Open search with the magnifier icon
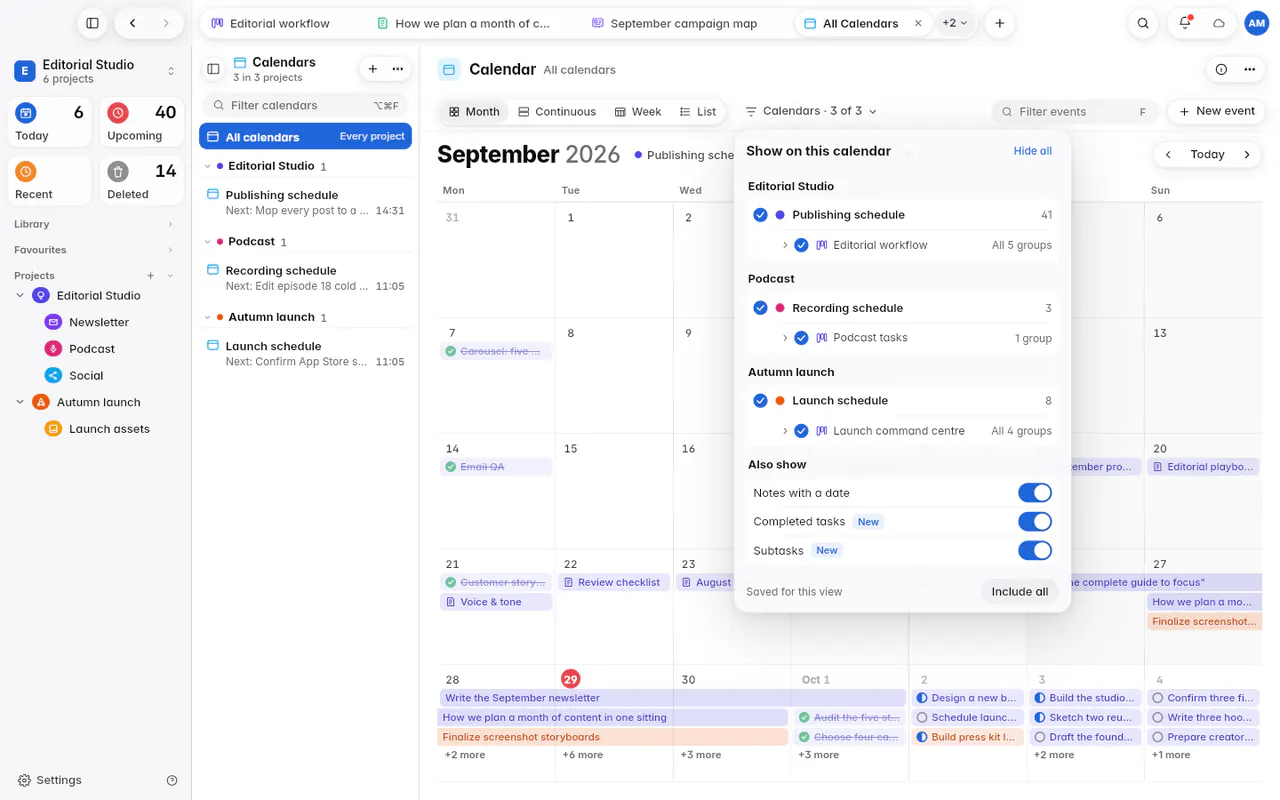The height and width of the screenshot is (800, 1280). click(x=1143, y=23)
